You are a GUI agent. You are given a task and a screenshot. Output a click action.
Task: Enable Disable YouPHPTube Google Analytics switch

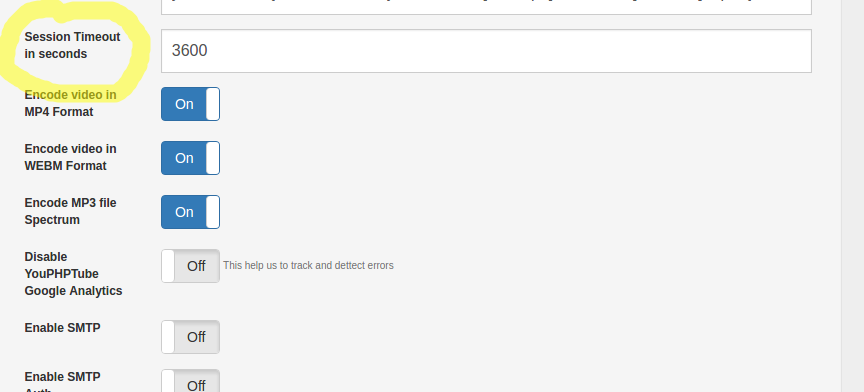(x=190, y=266)
